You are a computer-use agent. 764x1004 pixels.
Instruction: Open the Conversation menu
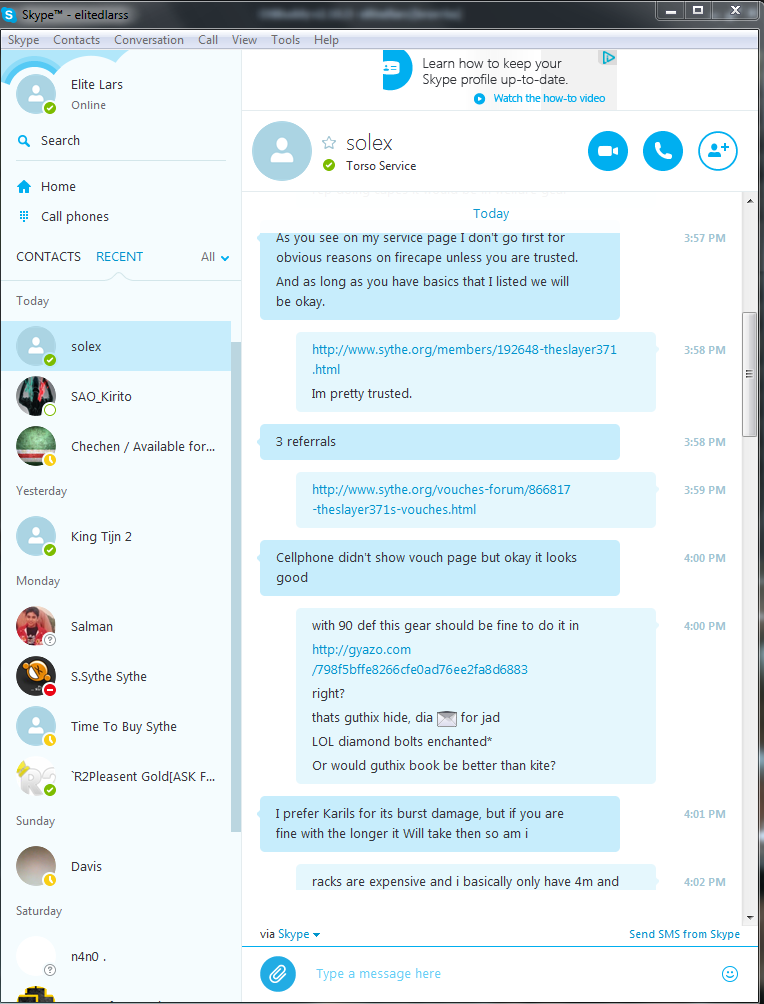tap(149, 40)
